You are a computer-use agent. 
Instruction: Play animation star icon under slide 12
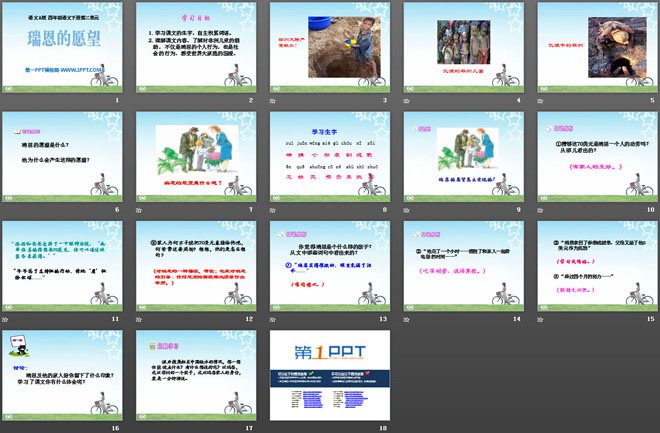click(x=139, y=320)
